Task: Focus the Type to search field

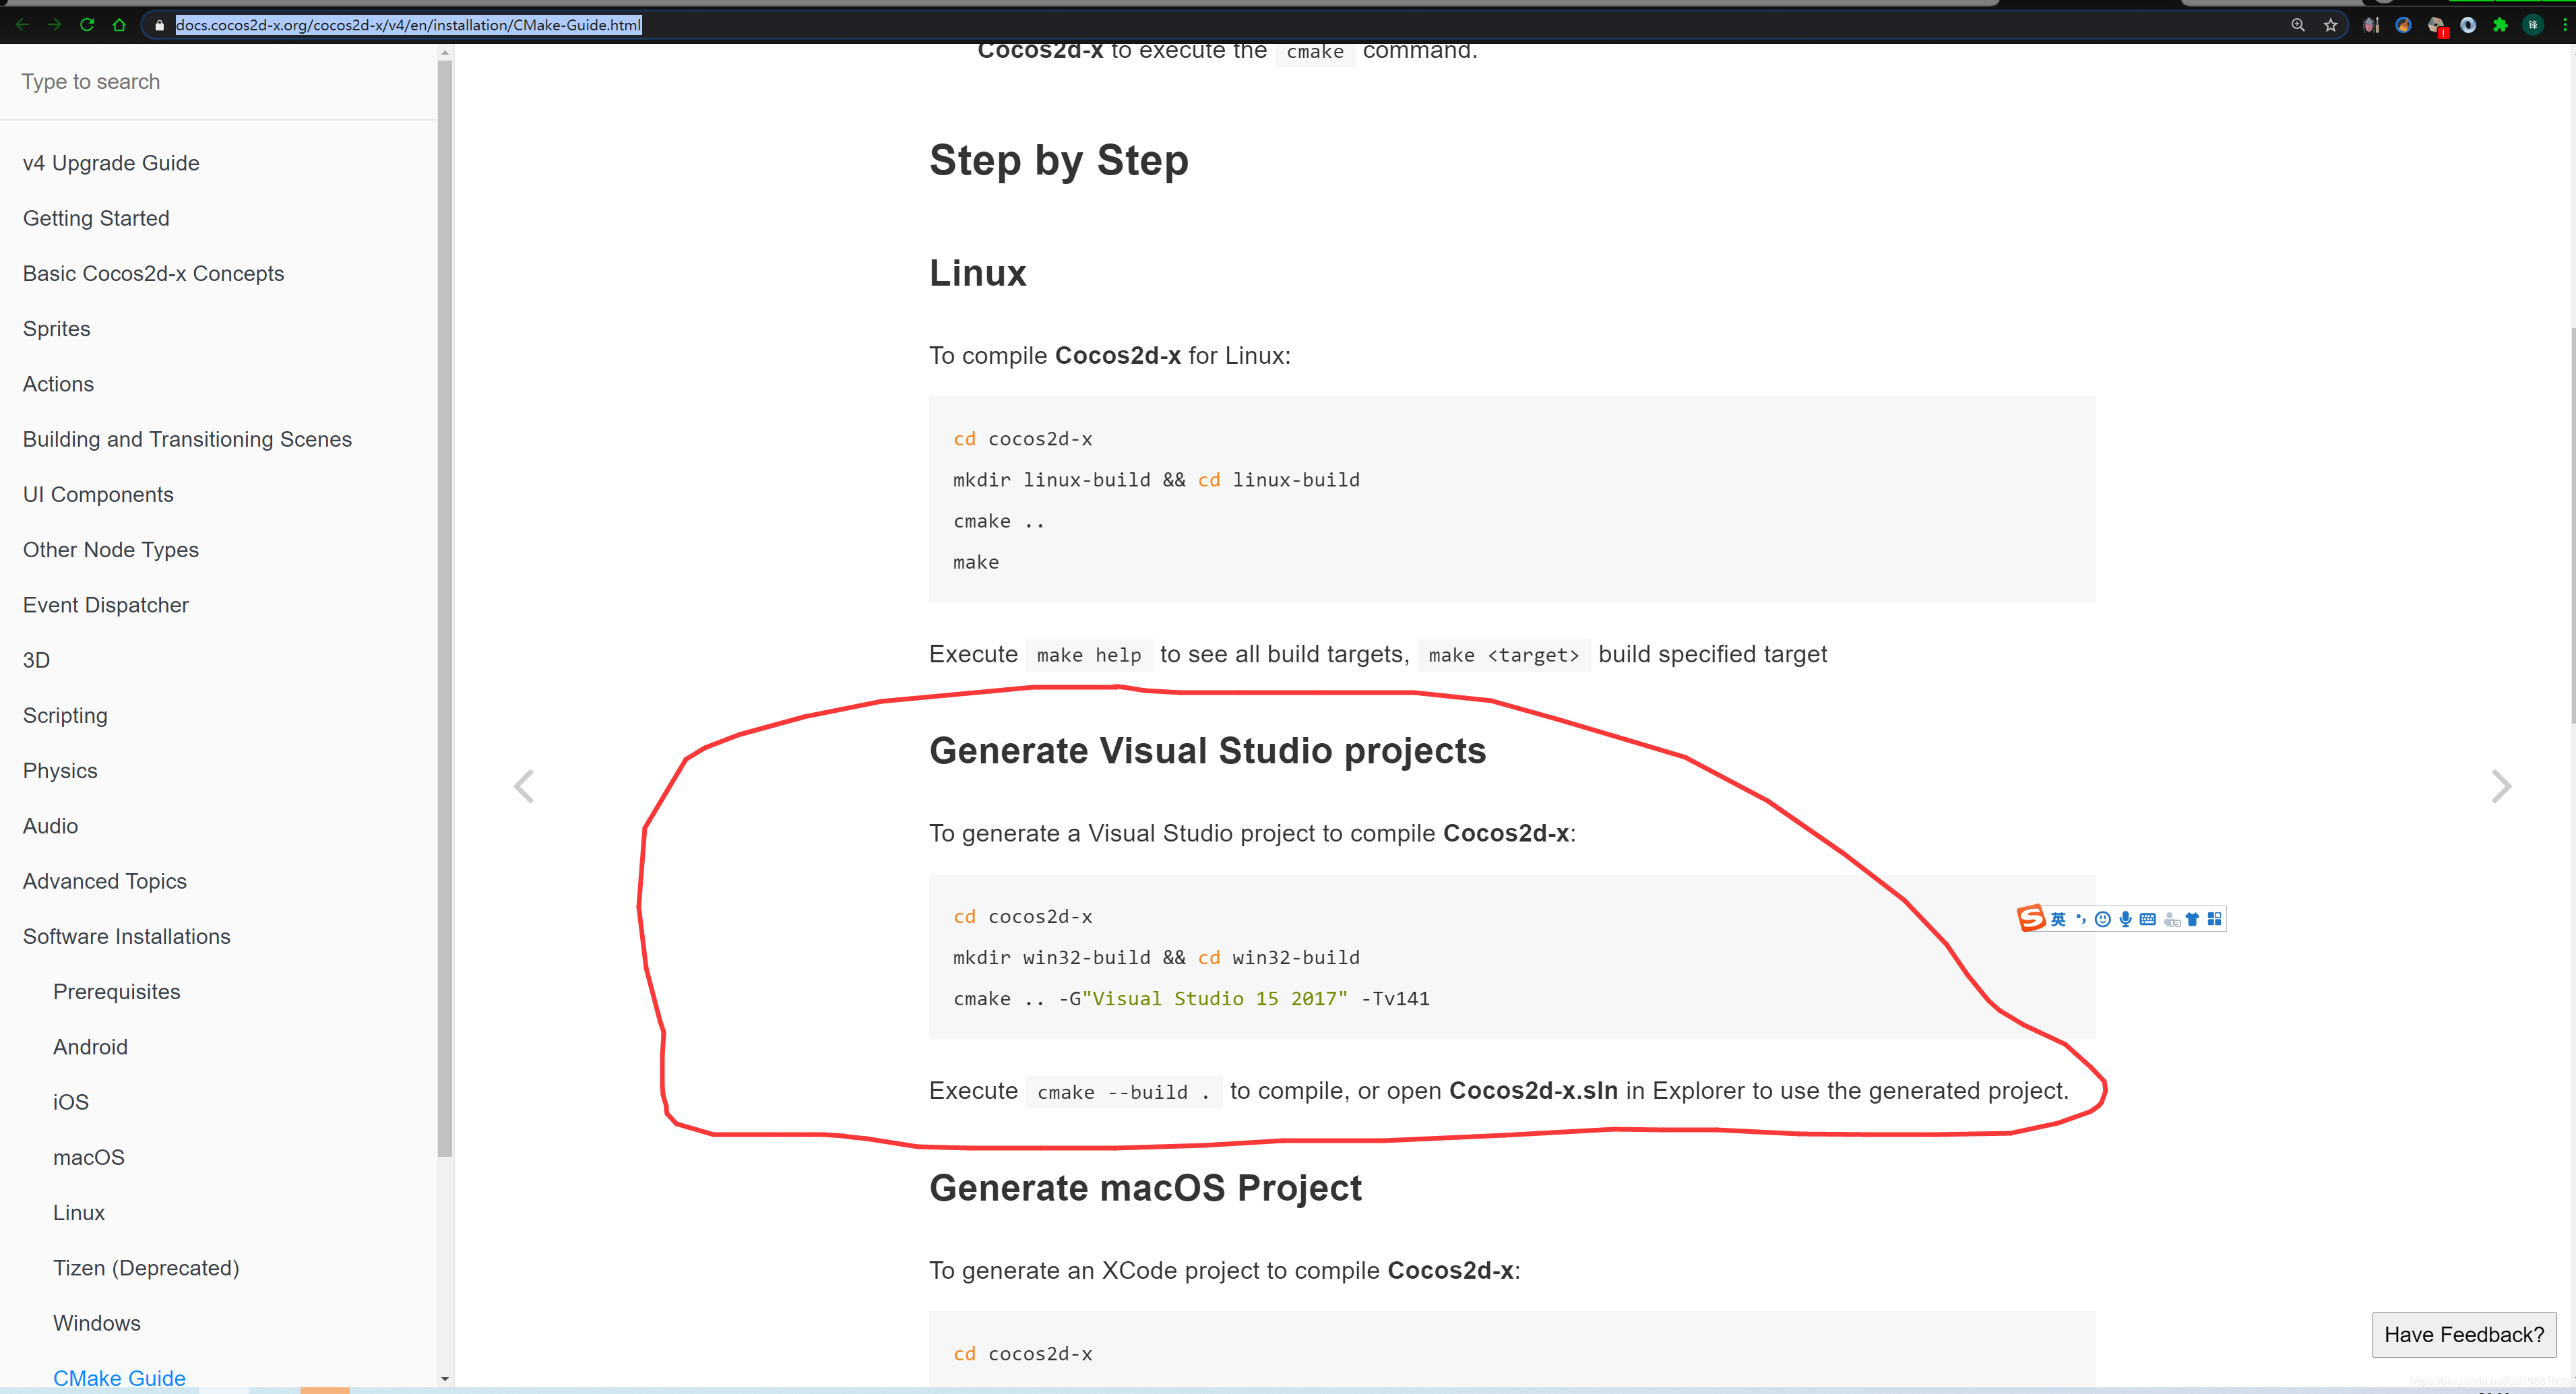Action: point(218,82)
